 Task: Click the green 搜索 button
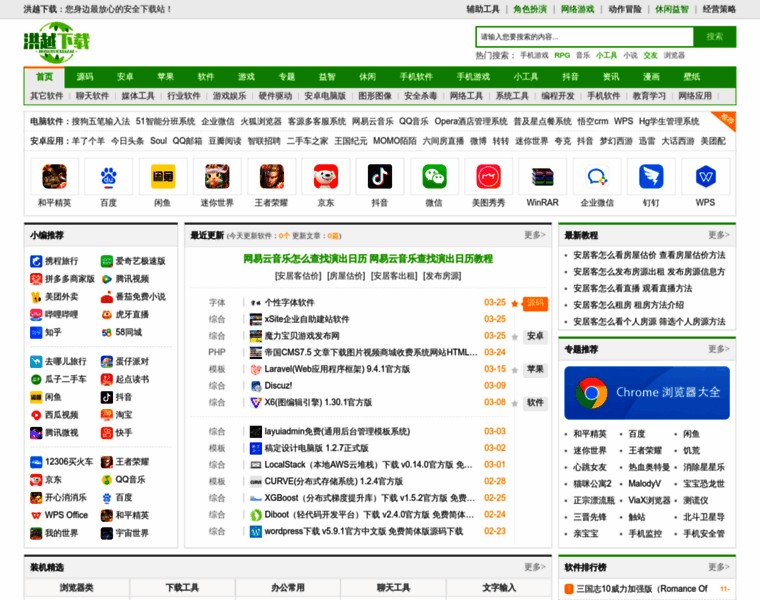click(x=714, y=37)
